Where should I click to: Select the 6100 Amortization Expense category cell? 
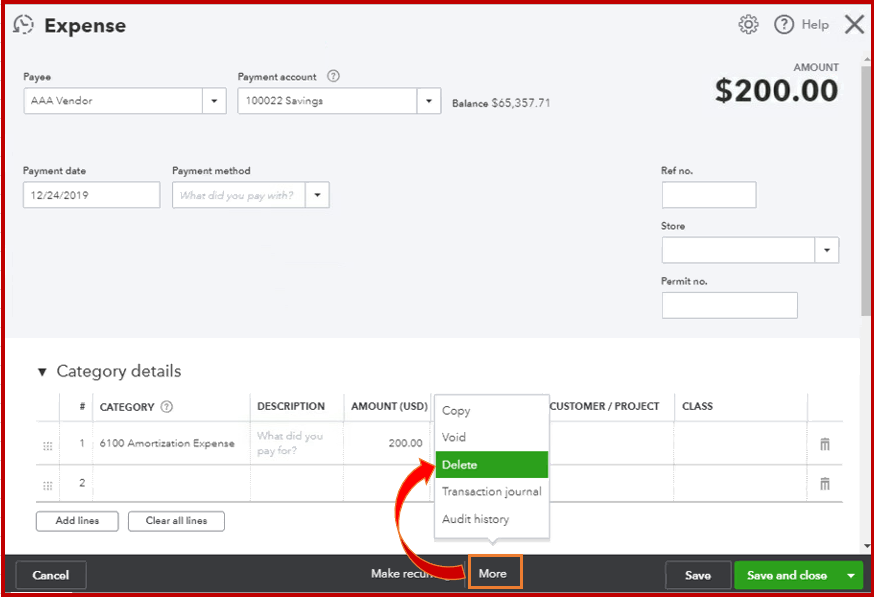(x=171, y=443)
